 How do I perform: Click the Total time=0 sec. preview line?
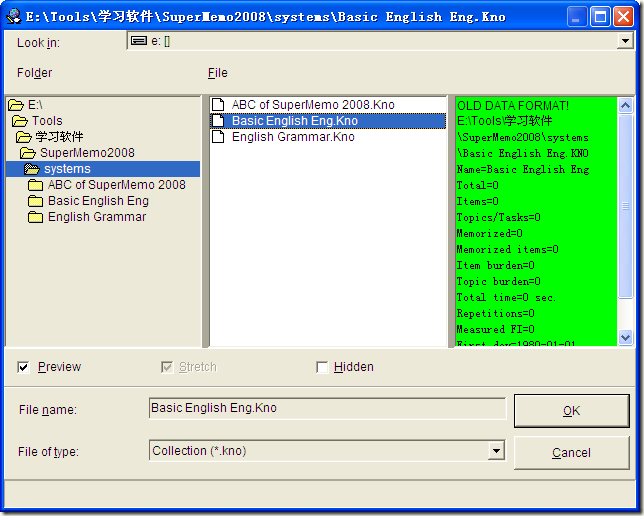point(506,297)
